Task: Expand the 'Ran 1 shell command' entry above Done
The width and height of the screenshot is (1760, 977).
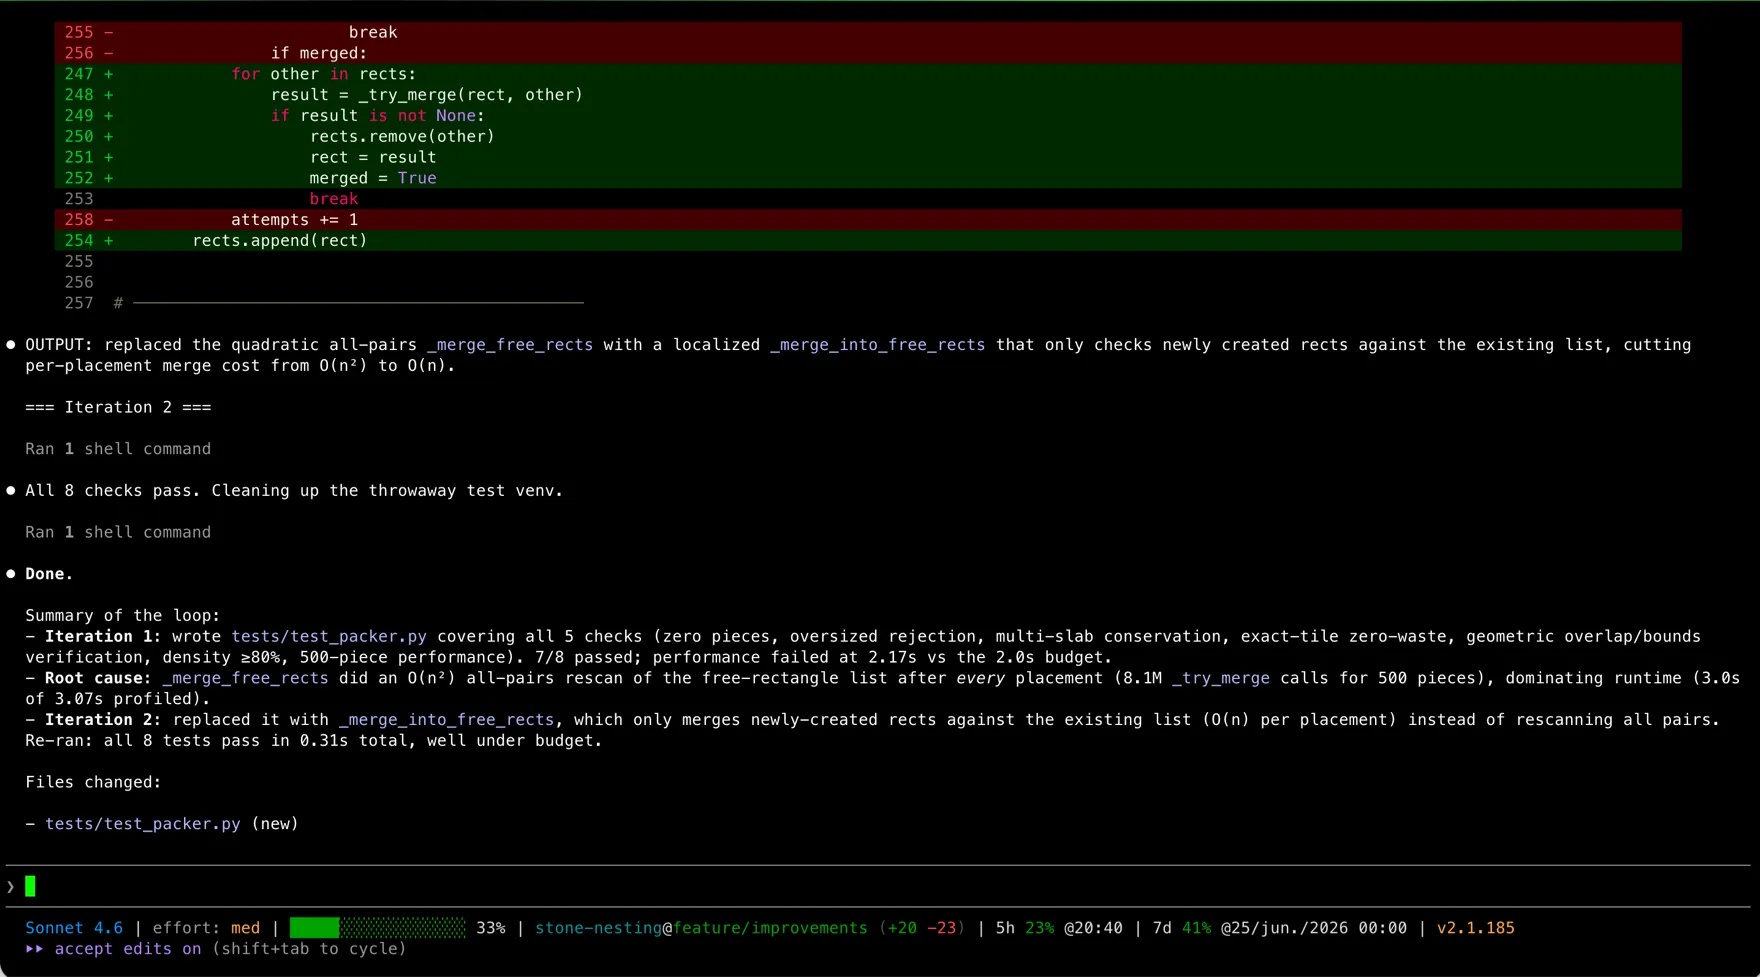Action: [x=118, y=533]
